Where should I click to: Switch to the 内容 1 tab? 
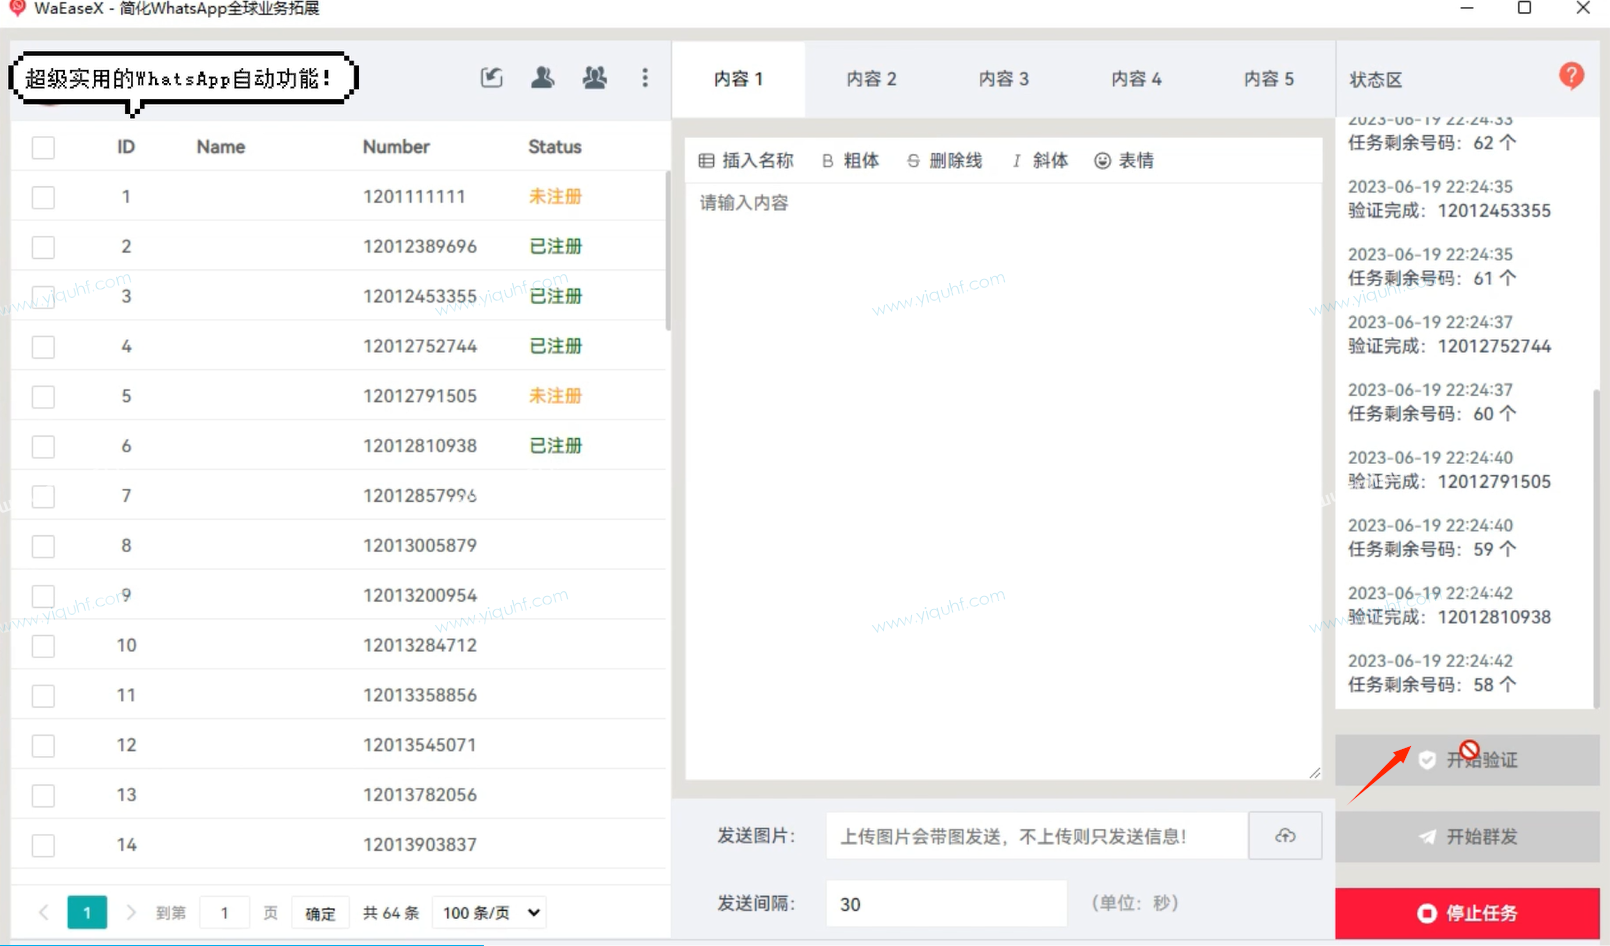click(x=738, y=79)
